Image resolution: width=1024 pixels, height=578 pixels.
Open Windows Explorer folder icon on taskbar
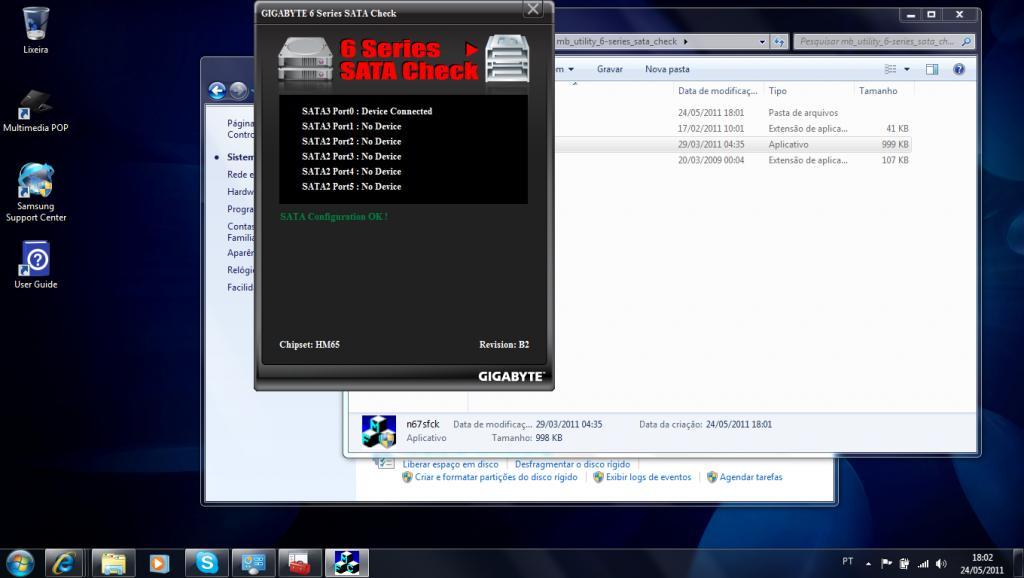114,562
